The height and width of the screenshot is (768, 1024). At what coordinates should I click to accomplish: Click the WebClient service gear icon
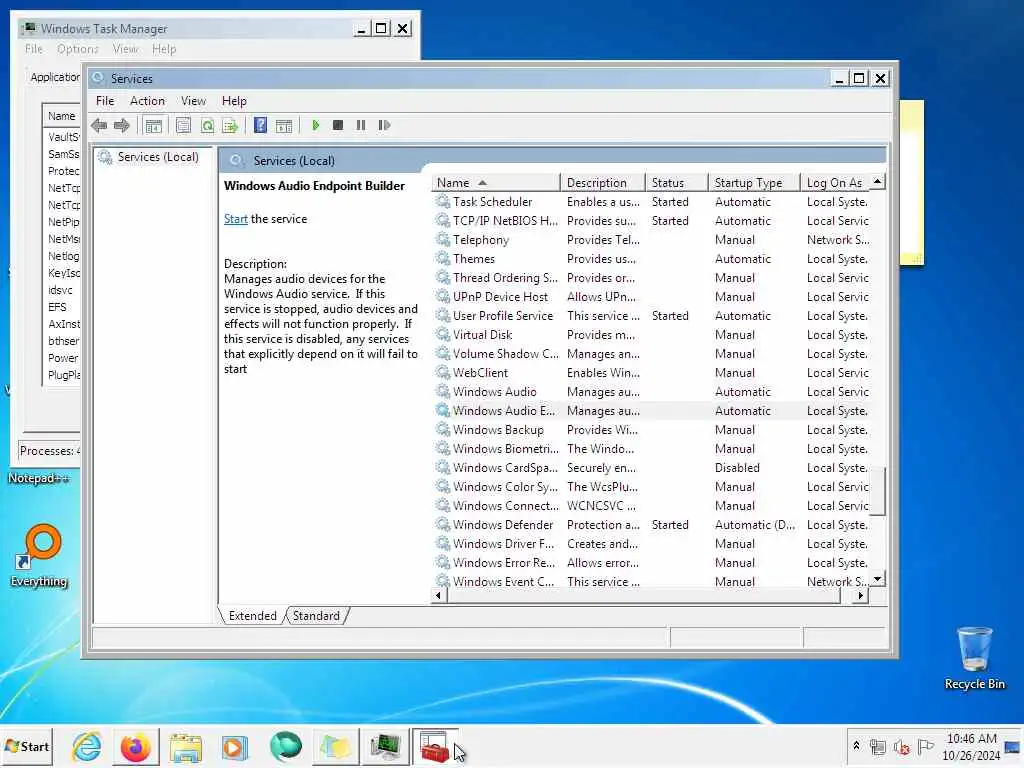click(x=443, y=373)
